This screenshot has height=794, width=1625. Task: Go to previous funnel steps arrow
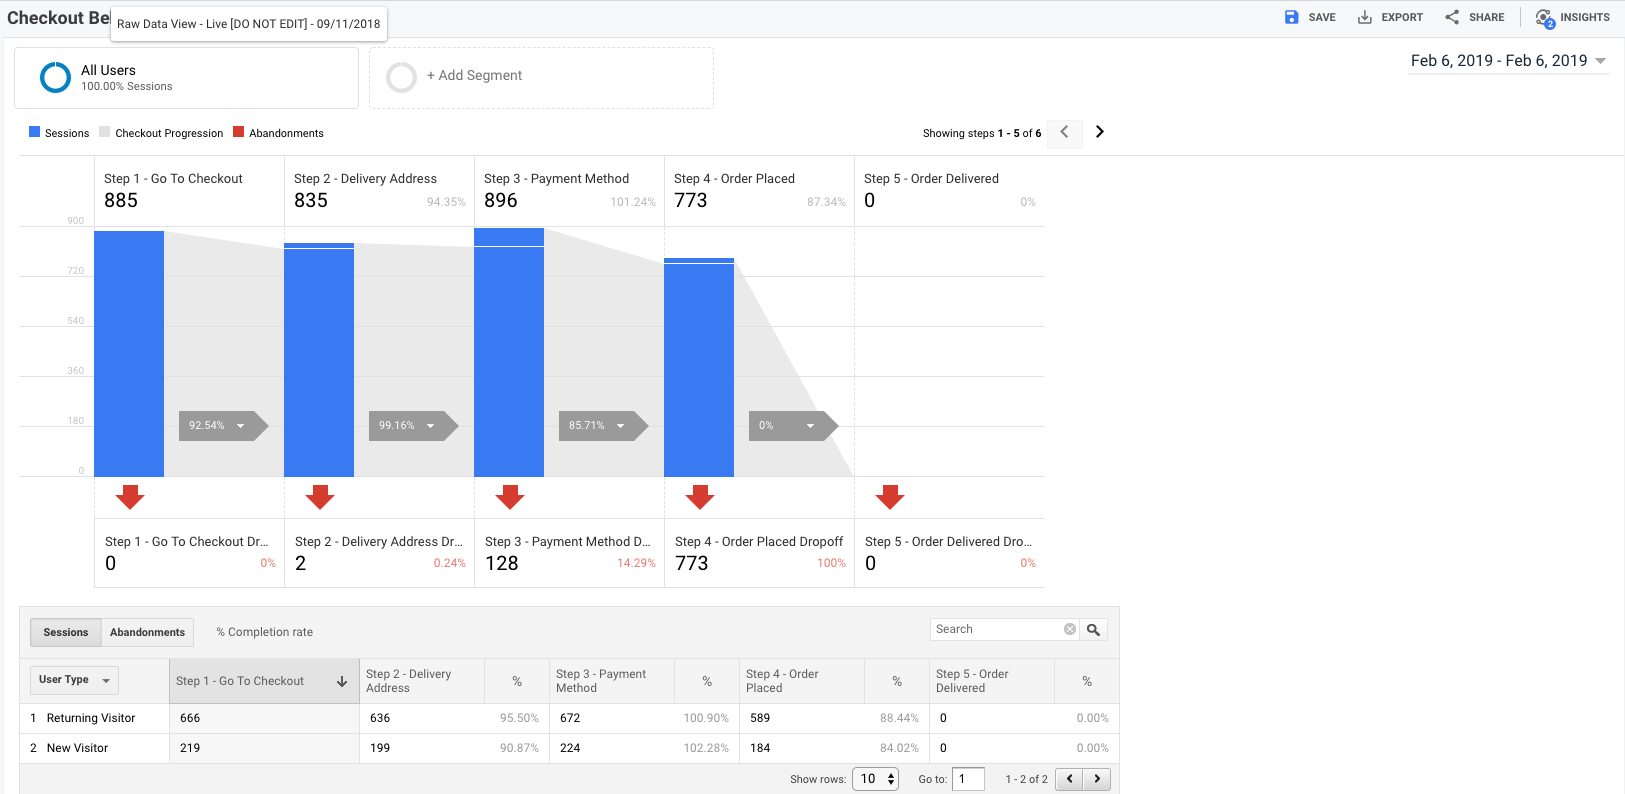click(x=1064, y=132)
